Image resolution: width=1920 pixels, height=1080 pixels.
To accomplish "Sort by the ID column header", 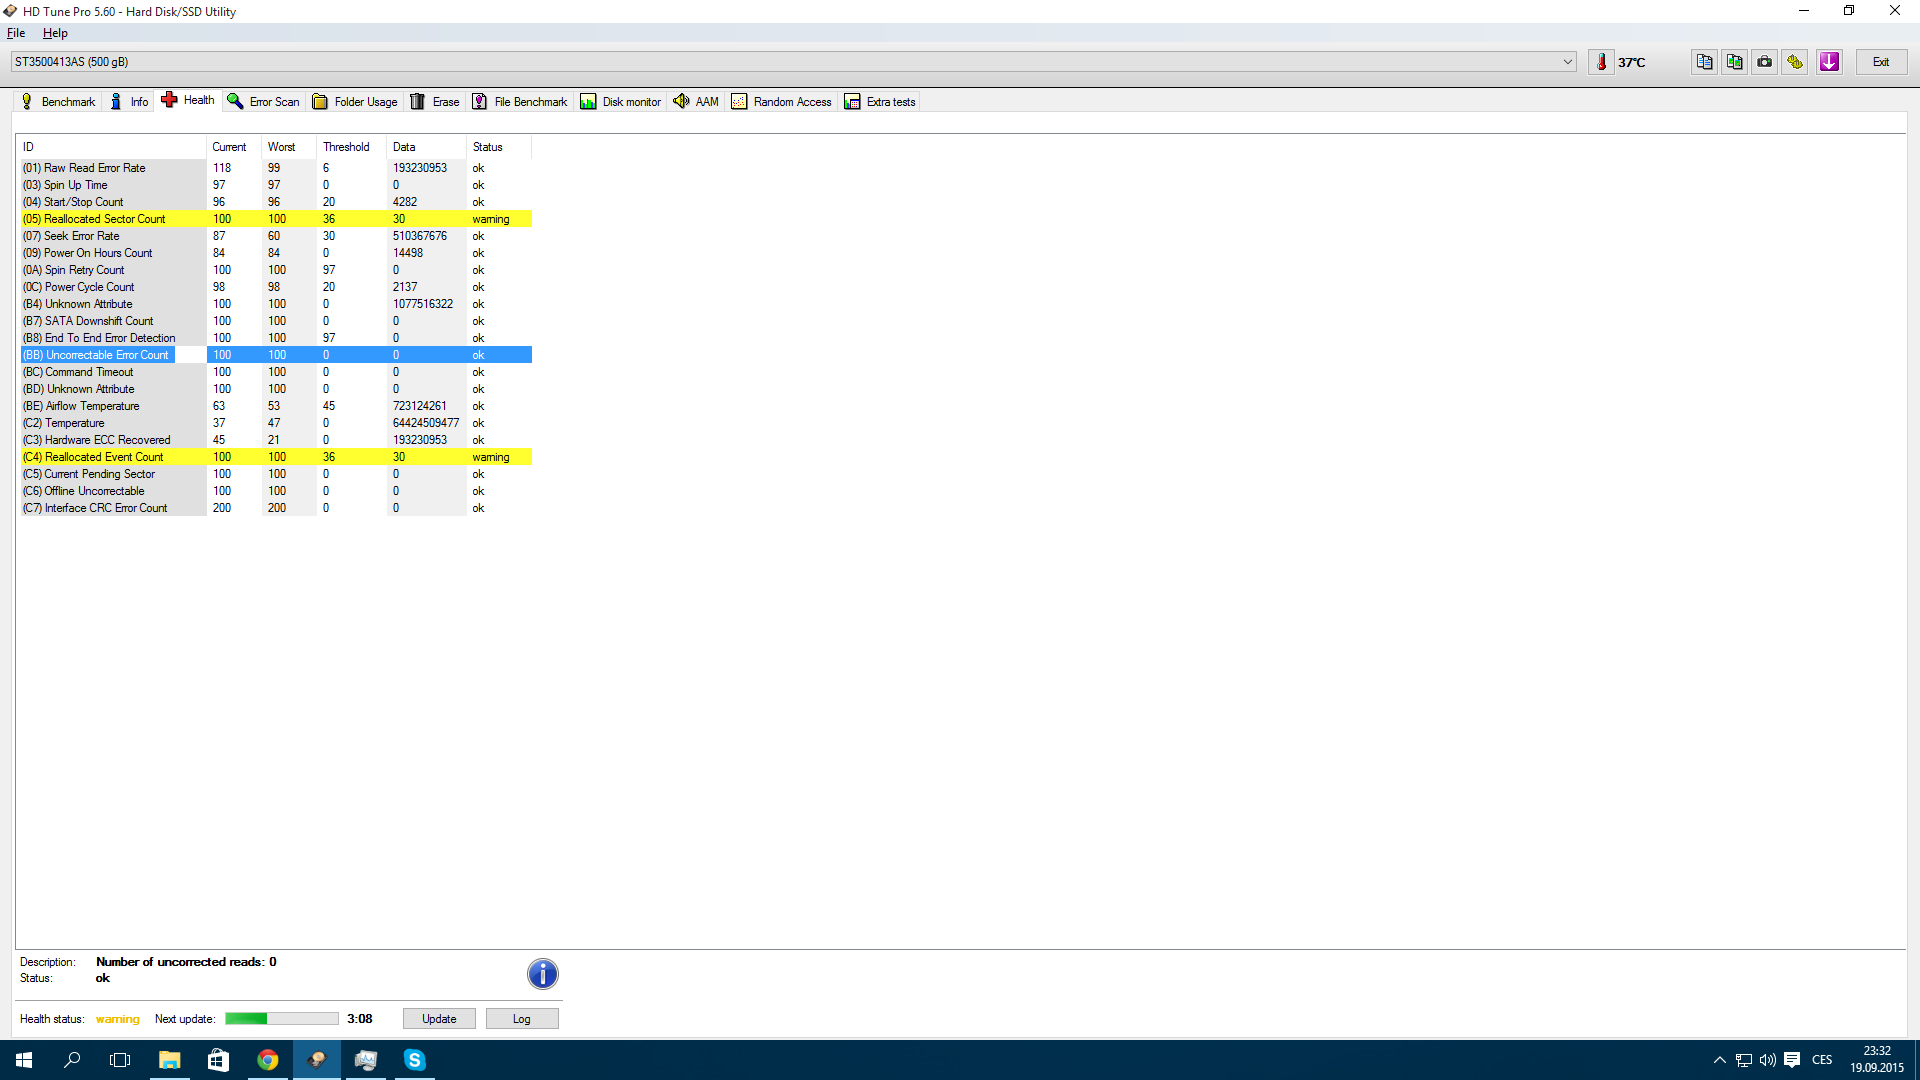I will click(112, 147).
